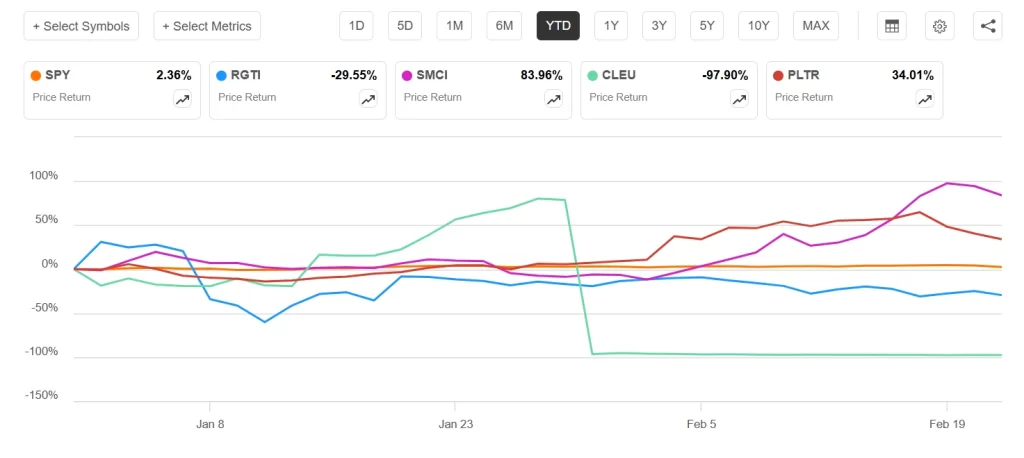This screenshot has width=1024, height=458.
Task: Click Price Return label on SPY card
Action: pyautogui.click(x=61, y=97)
